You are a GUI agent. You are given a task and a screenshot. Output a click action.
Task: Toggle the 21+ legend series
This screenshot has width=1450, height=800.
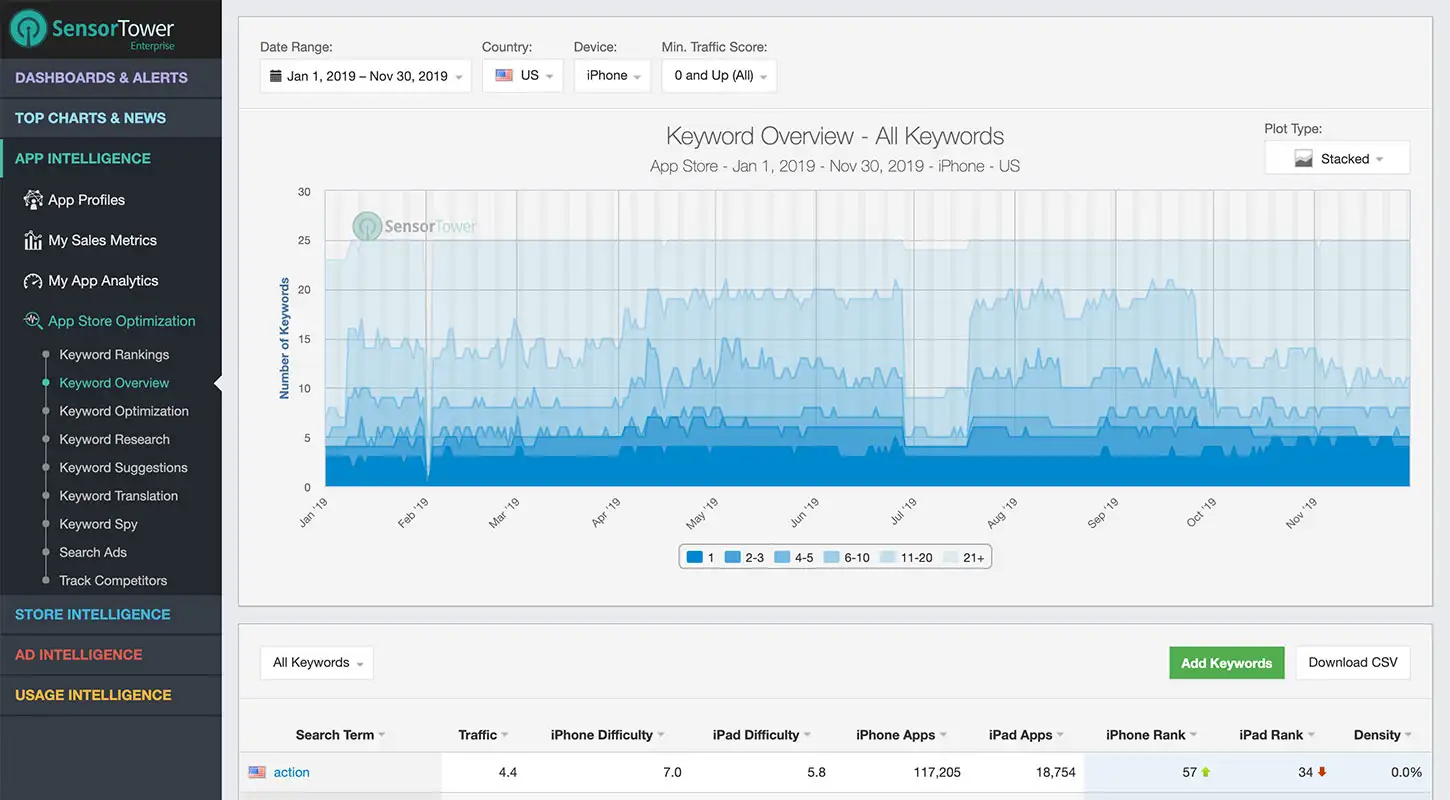click(x=964, y=558)
